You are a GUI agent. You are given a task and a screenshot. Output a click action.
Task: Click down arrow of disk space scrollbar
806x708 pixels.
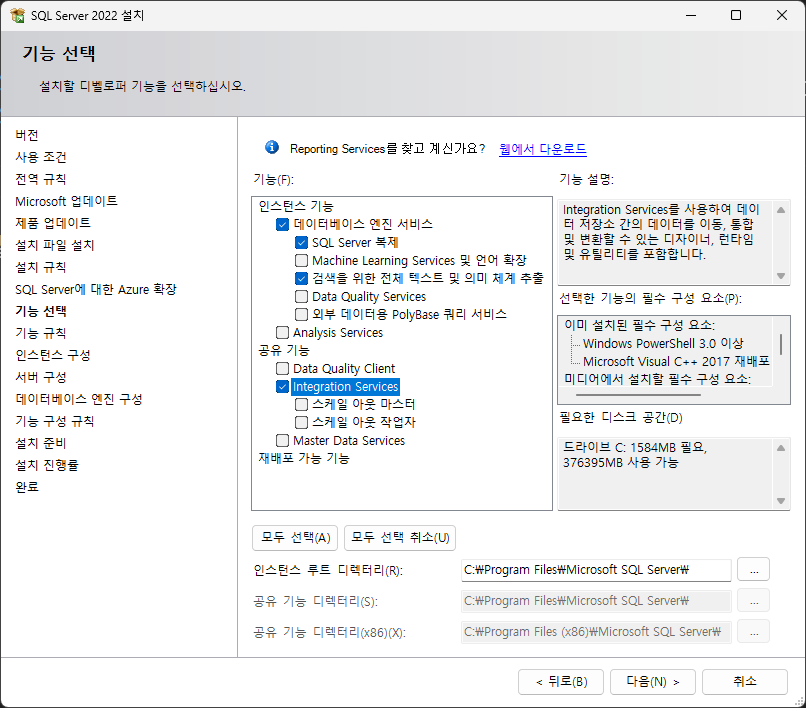click(781, 501)
